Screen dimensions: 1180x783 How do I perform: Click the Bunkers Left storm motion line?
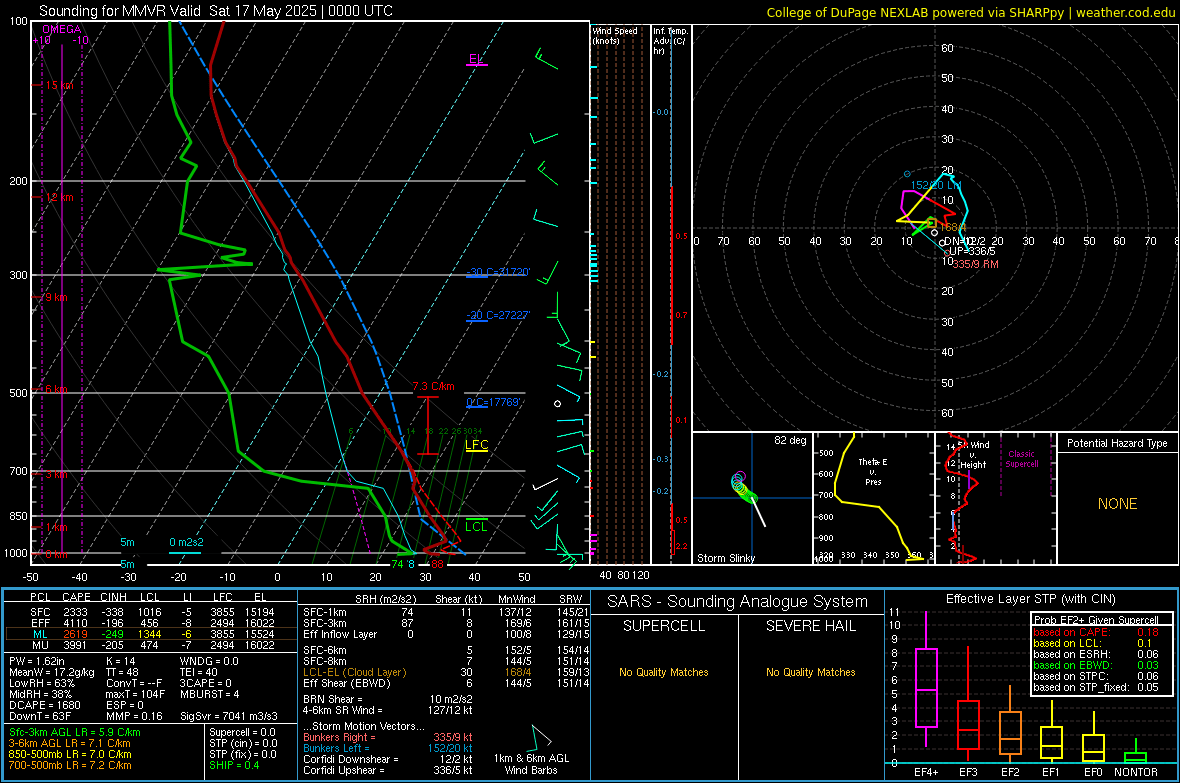tap(388, 748)
